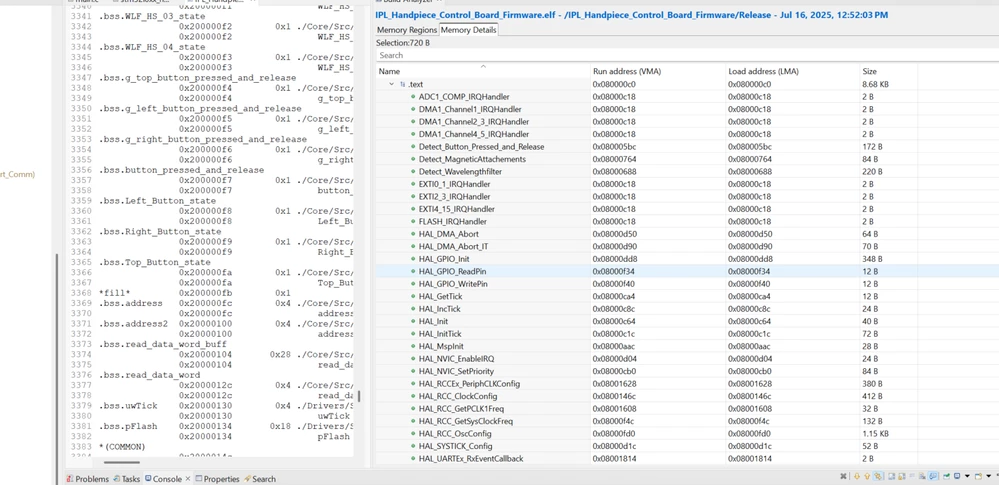
Task: Switch to the Memory Regions tab
Action: coord(406,30)
